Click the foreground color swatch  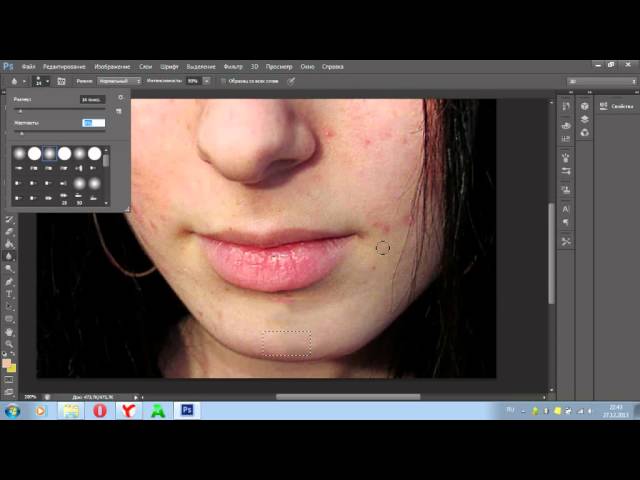tap(7, 364)
